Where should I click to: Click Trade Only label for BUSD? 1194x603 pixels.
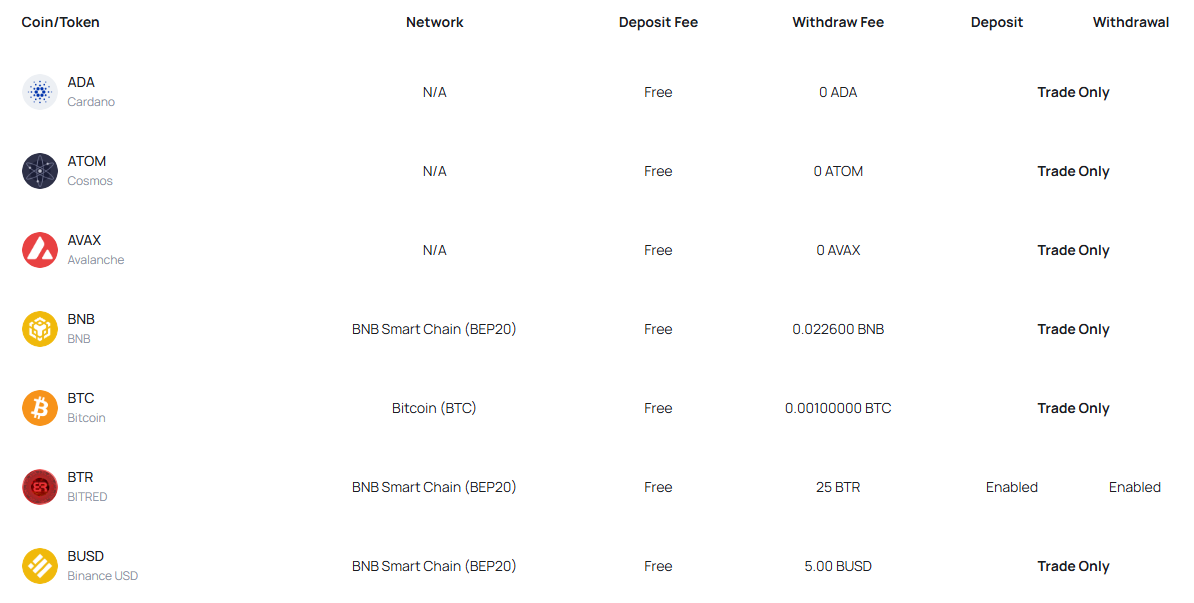tap(1073, 566)
